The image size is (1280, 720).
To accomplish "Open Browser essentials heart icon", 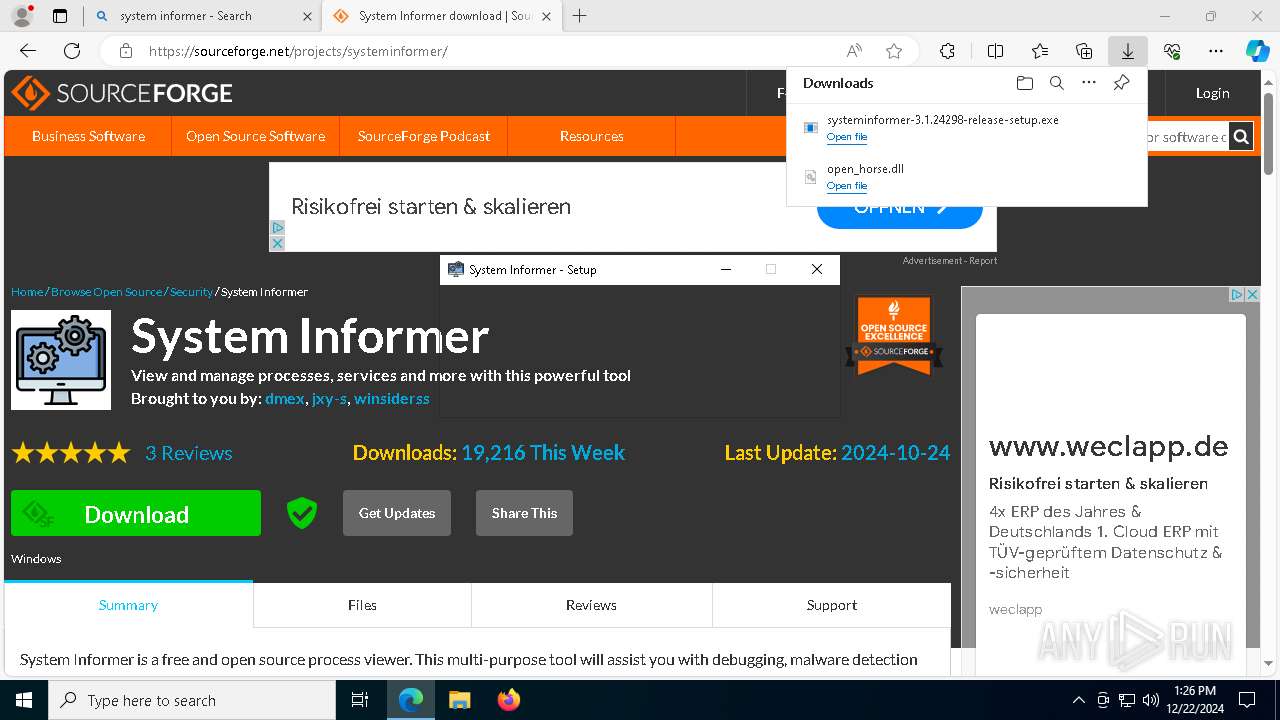I will pos(1172,51).
